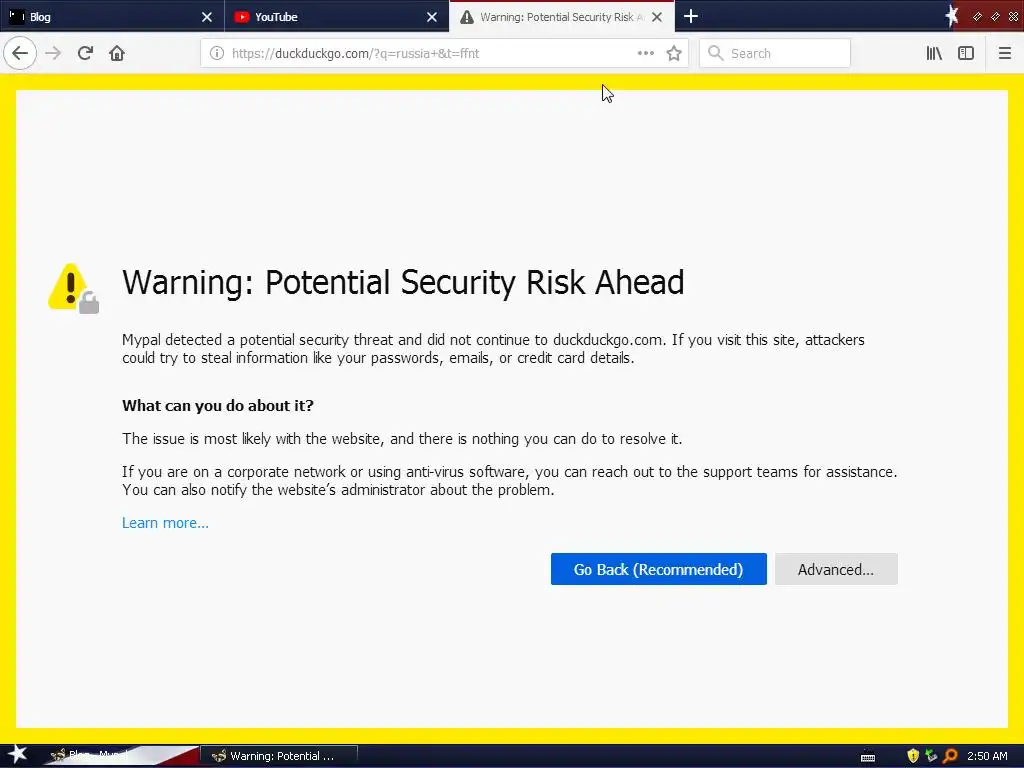
Task: Click the forward navigation arrow
Action: pyautogui.click(x=53, y=53)
